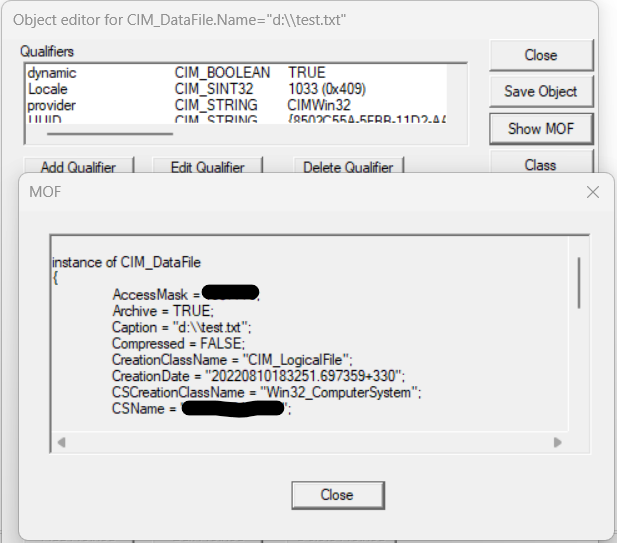Click the Qualifiers list horizontal scrollbar thumb

pyautogui.click(x=110, y=129)
